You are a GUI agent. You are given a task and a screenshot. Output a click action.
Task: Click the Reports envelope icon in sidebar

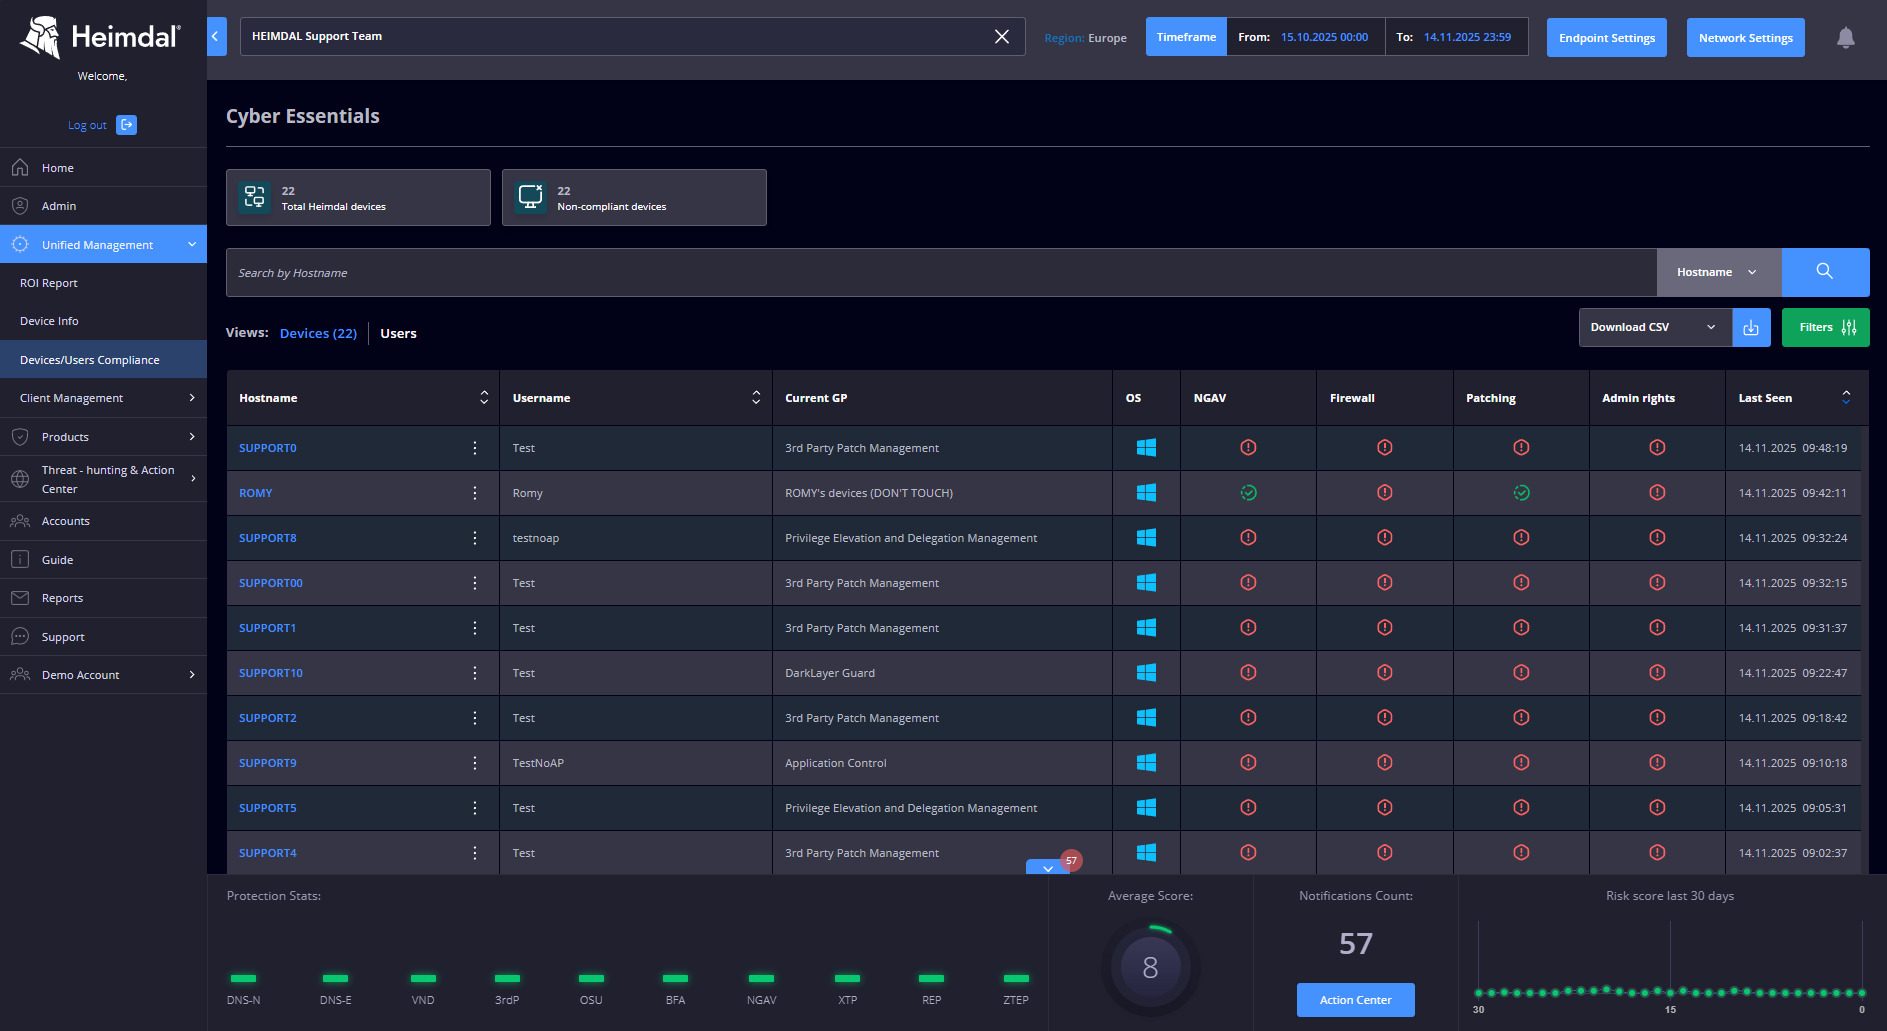point(20,598)
